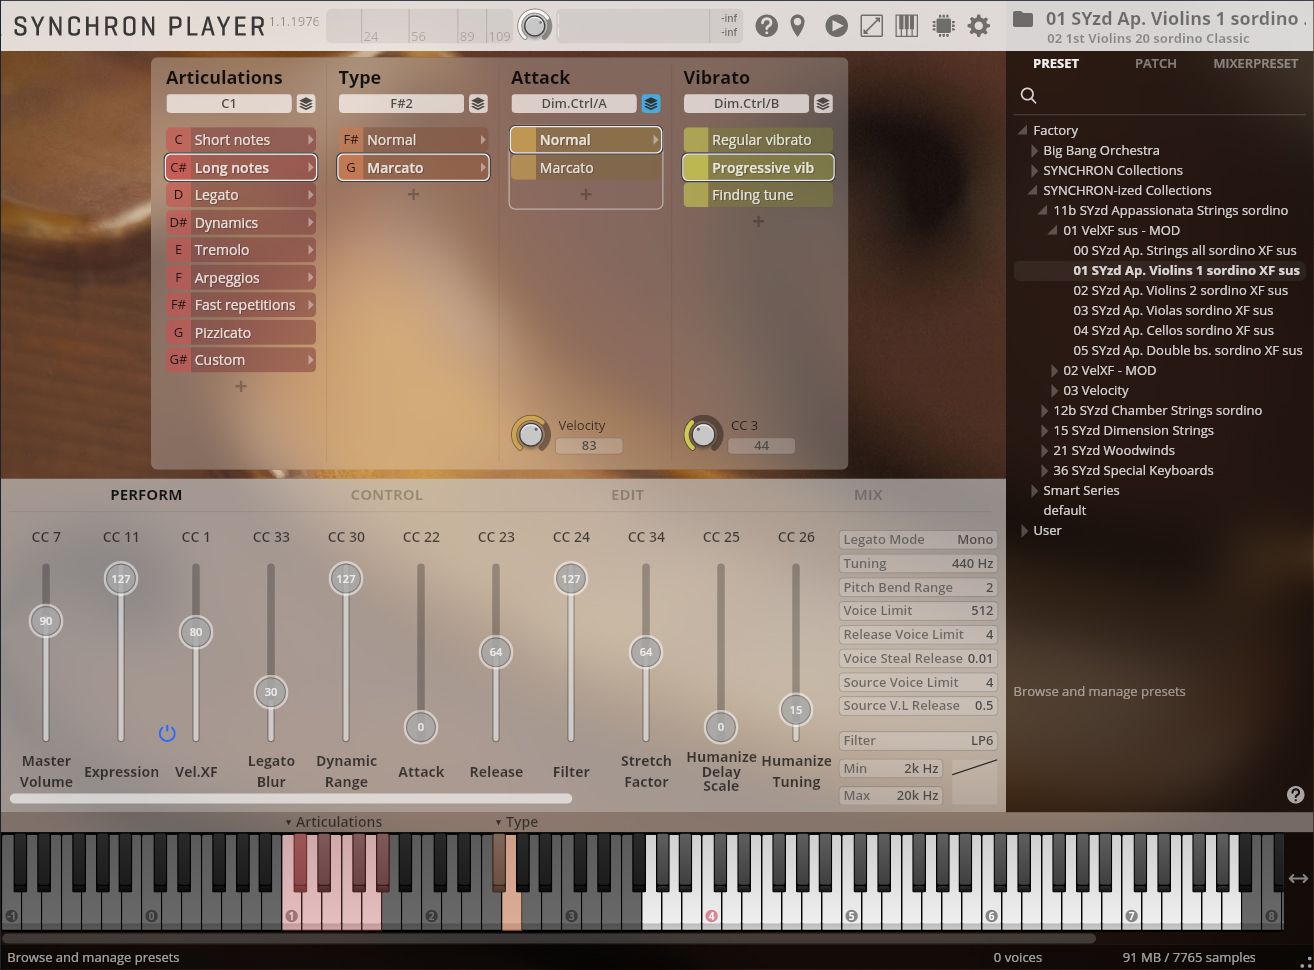The height and width of the screenshot is (970, 1314).
Task: Click layers icon next to Type F#2
Action: 478,104
